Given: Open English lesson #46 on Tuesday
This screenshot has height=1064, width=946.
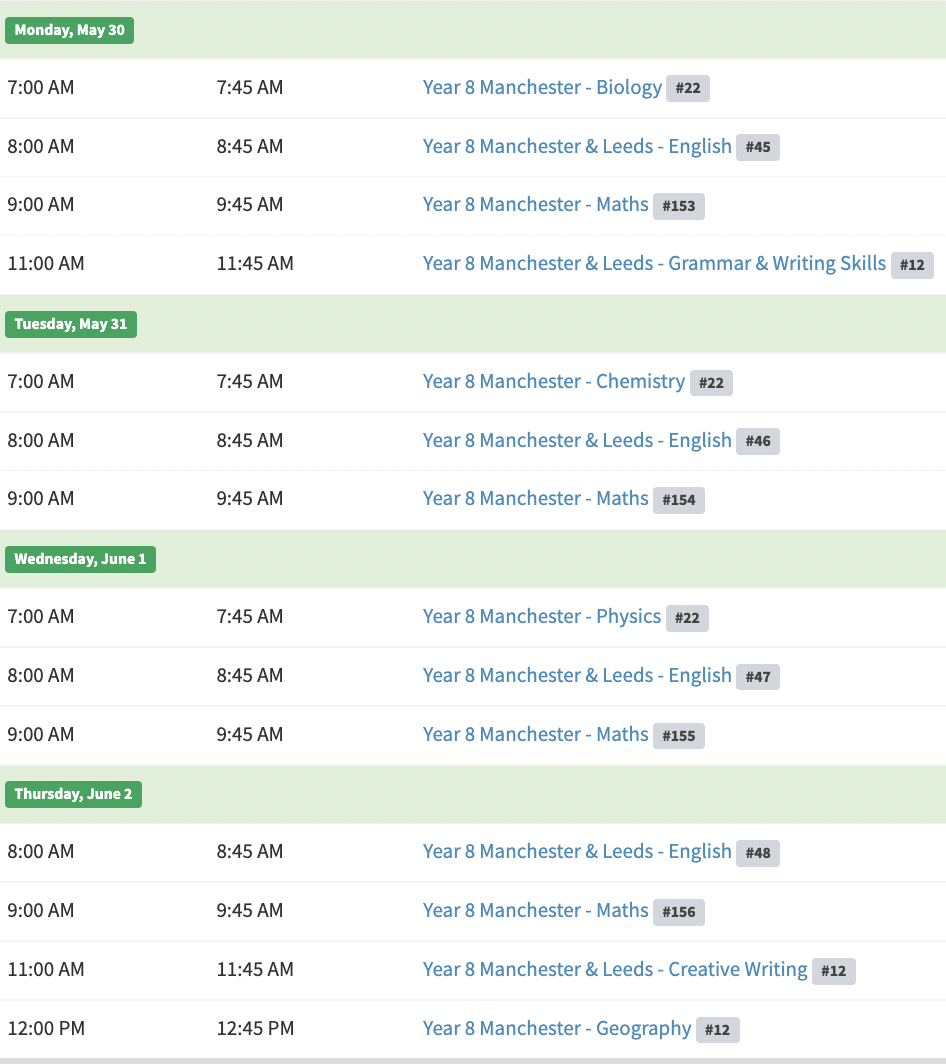Looking at the screenshot, I should 577,440.
